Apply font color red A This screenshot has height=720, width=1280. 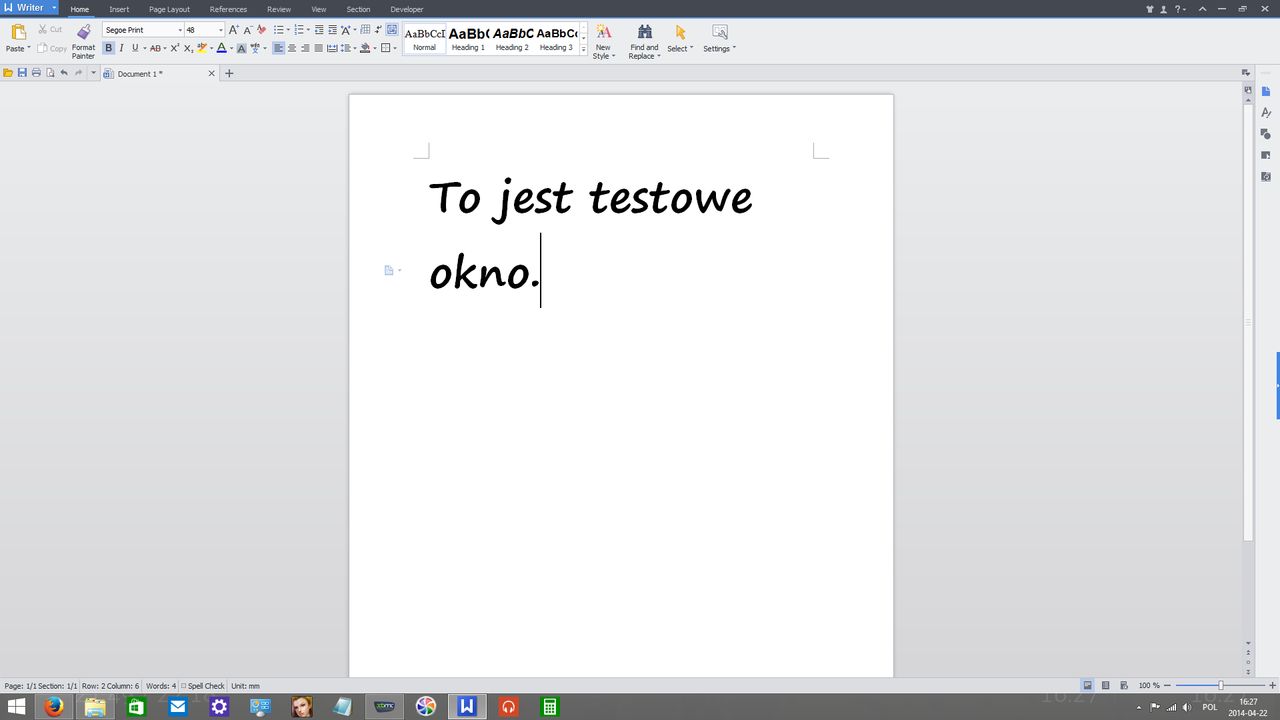coord(222,48)
